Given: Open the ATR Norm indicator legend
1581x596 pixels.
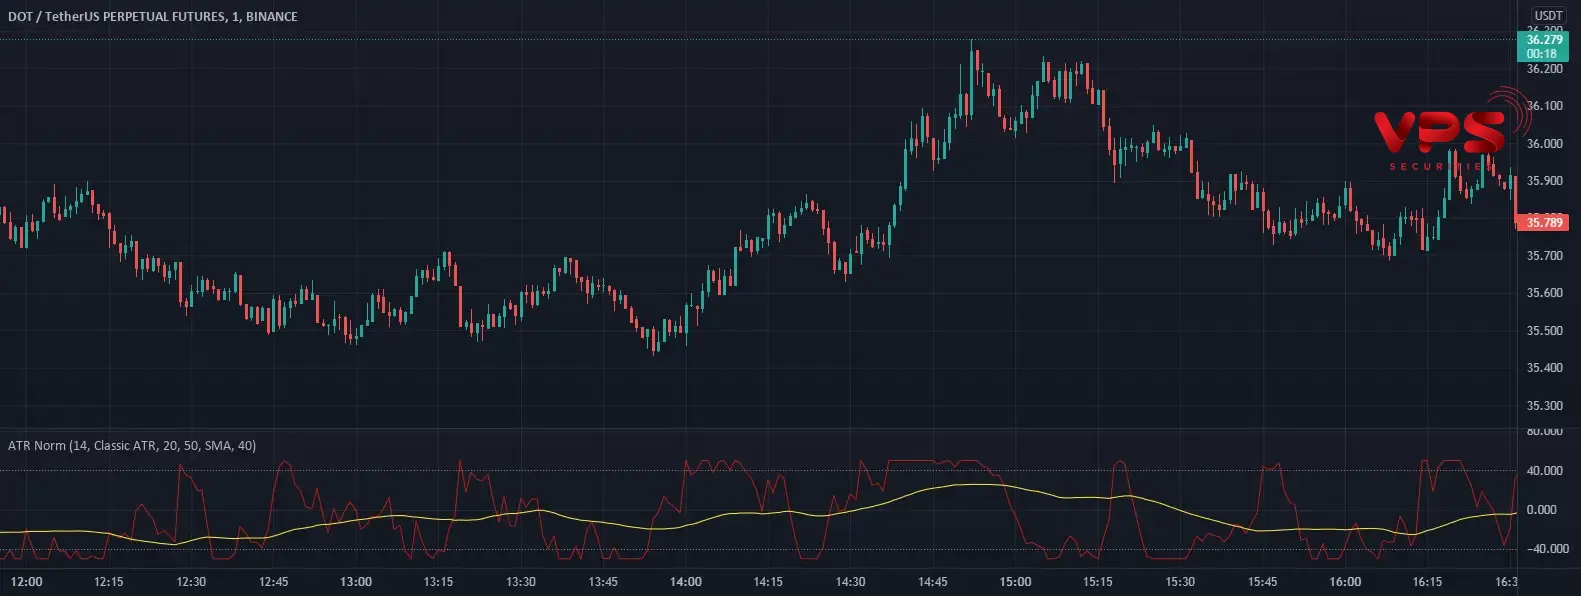Looking at the screenshot, I should 132,445.
